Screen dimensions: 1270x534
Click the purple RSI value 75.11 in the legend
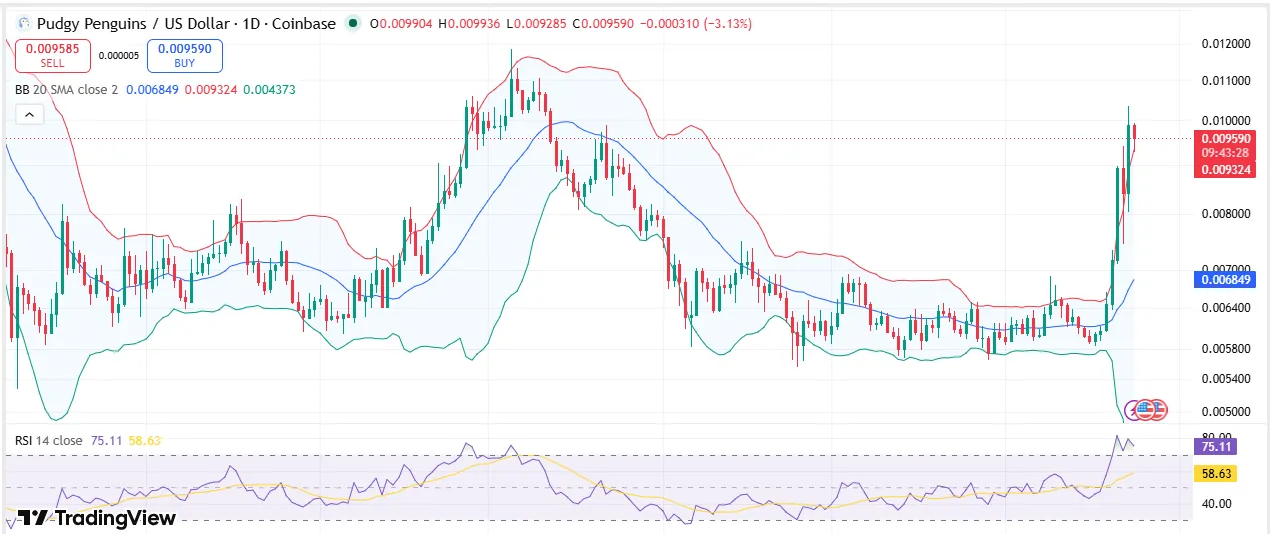click(x=106, y=440)
